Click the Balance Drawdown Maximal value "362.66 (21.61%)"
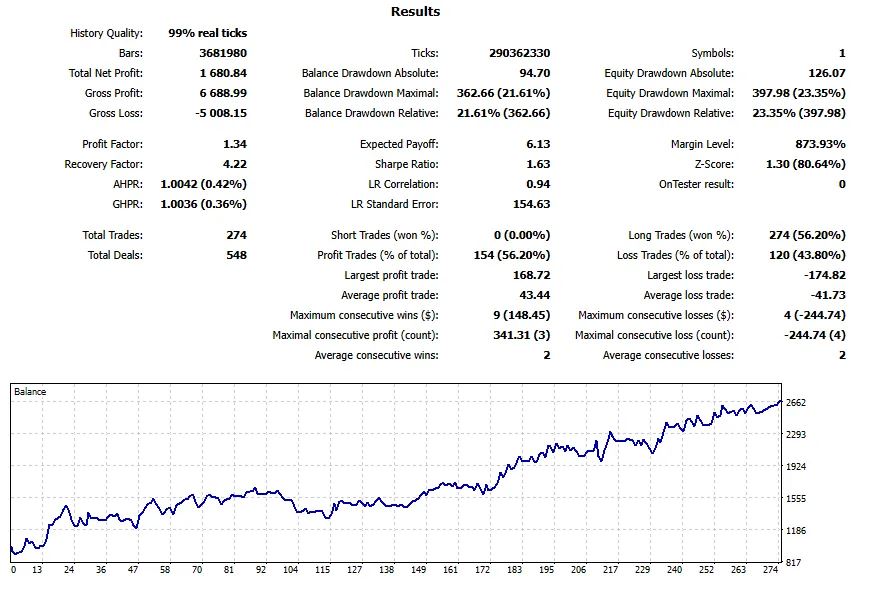884x591 pixels. (x=503, y=93)
